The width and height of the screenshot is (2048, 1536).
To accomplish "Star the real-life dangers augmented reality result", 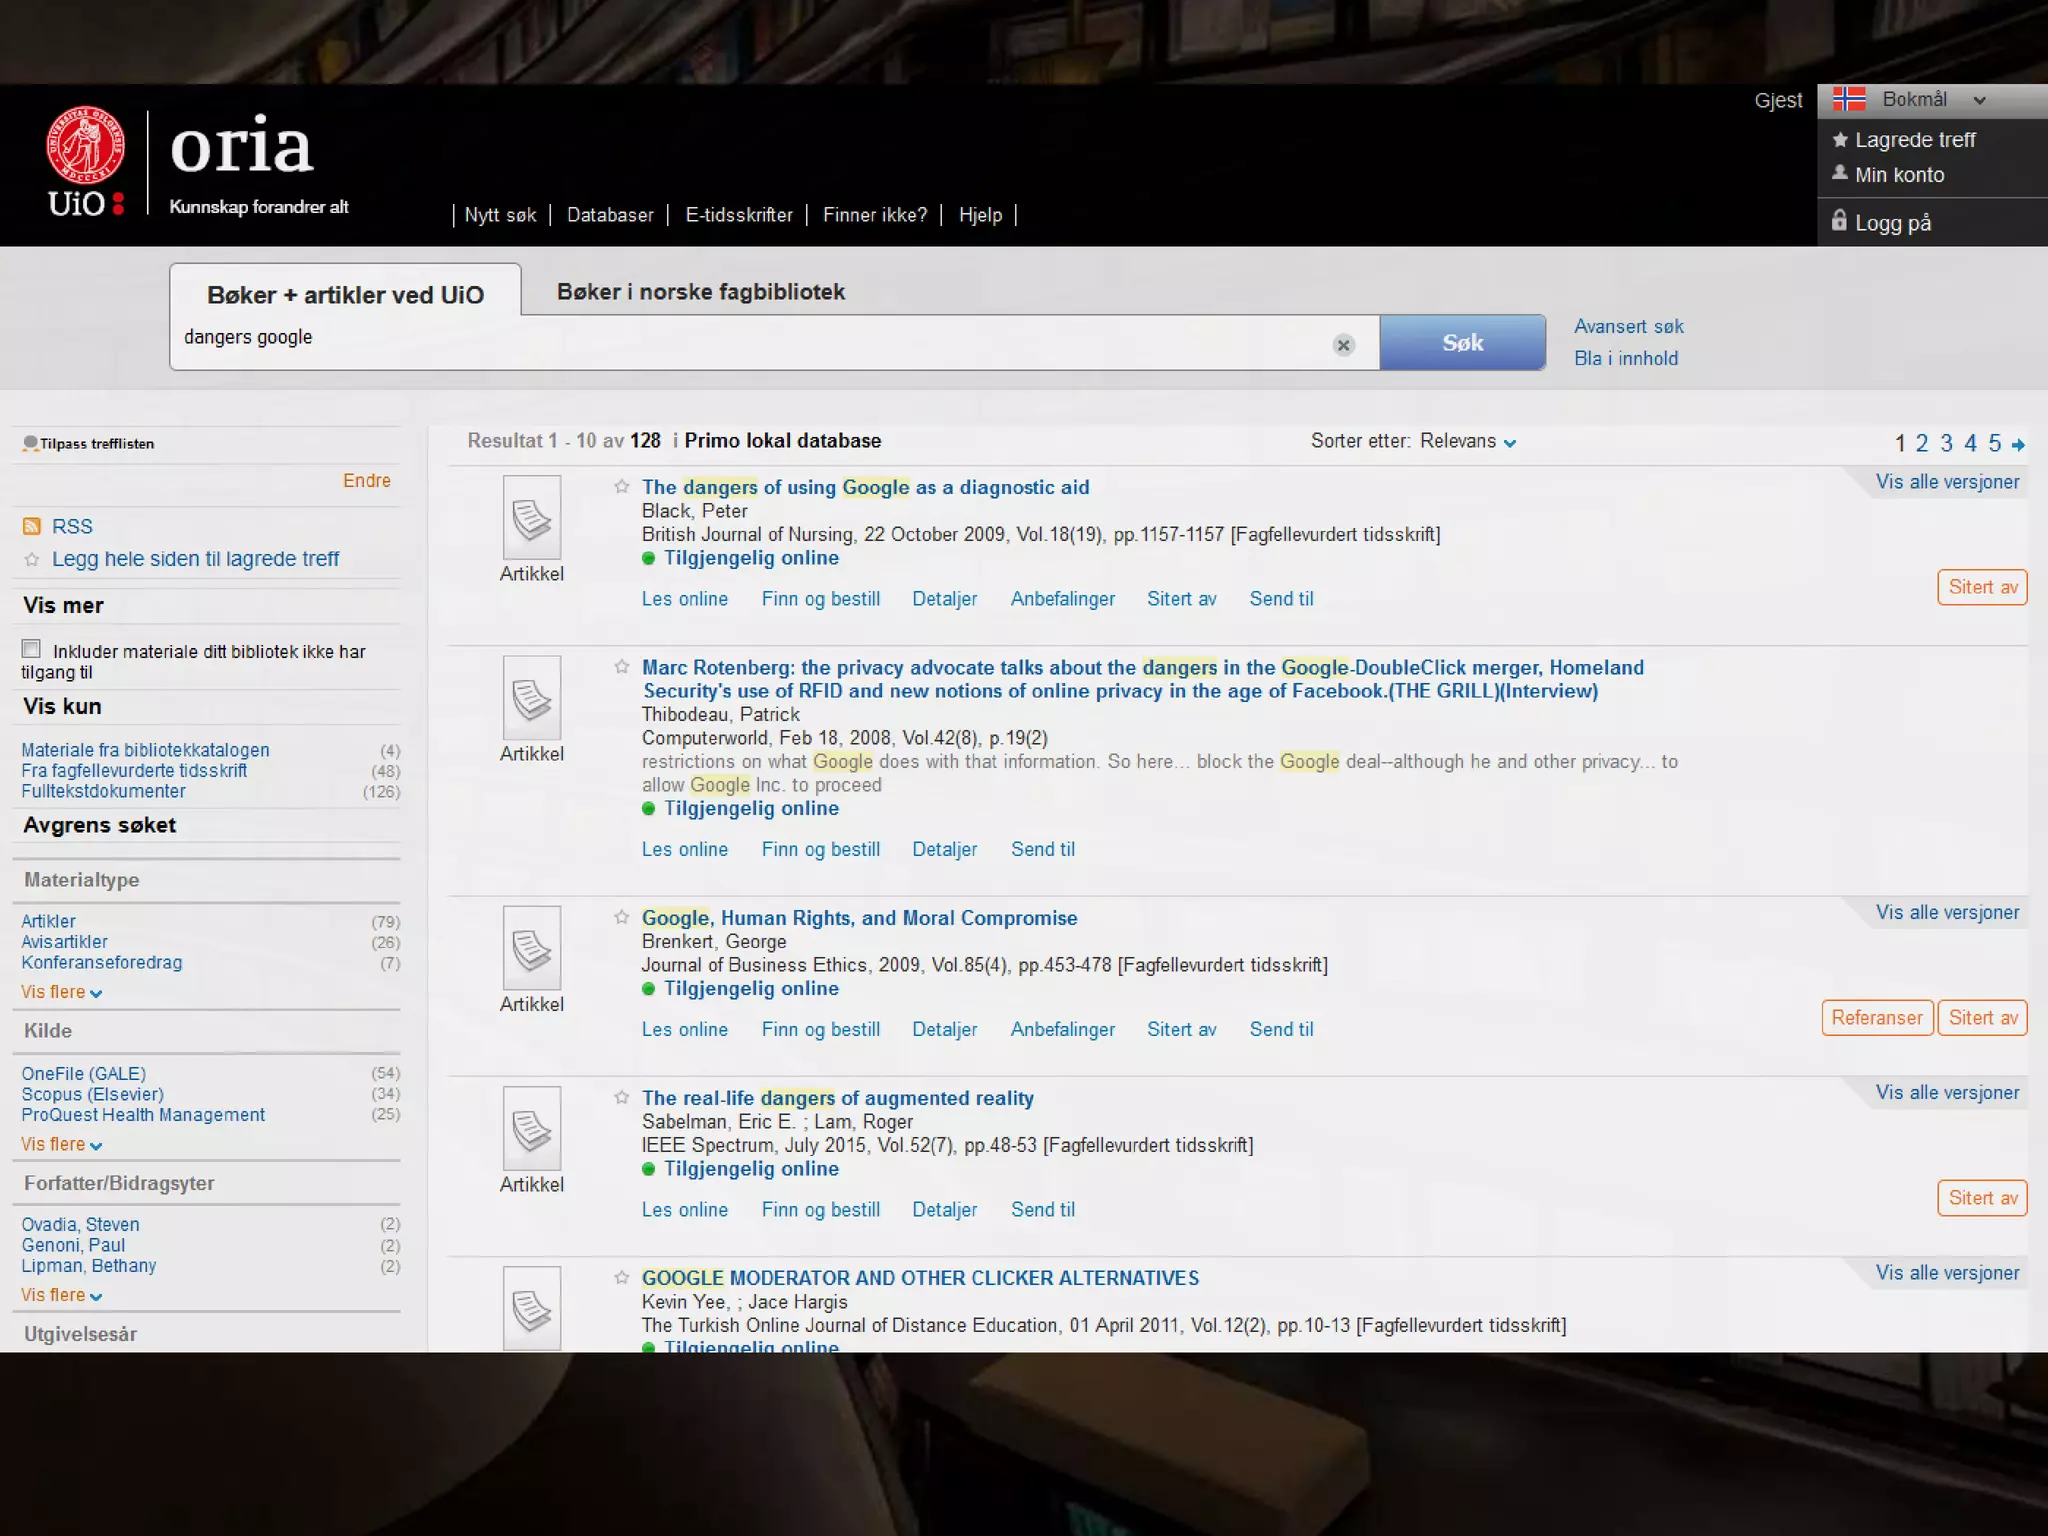I will pyautogui.click(x=622, y=1098).
